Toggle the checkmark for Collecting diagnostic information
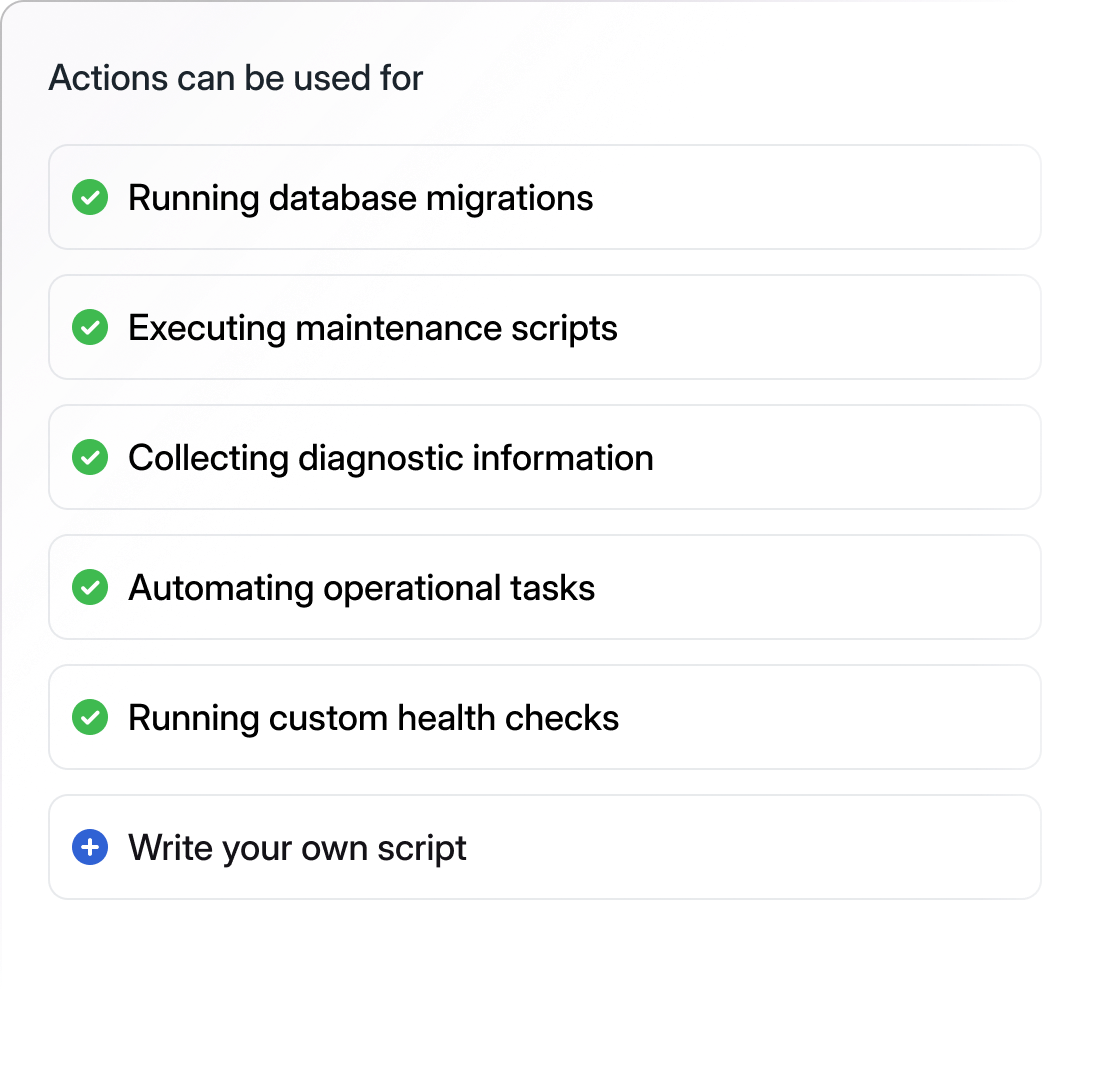Image resolution: width=1108 pixels, height=1068 pixels. click(x=90, y=458)
